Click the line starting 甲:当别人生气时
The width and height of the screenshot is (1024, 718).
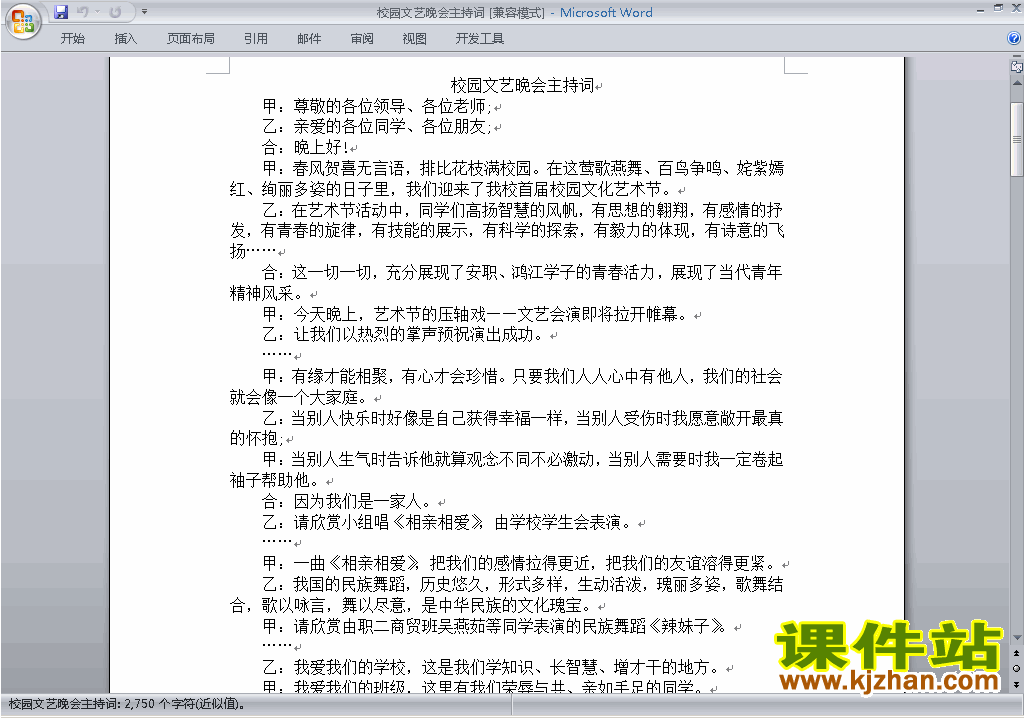[522, 459]
